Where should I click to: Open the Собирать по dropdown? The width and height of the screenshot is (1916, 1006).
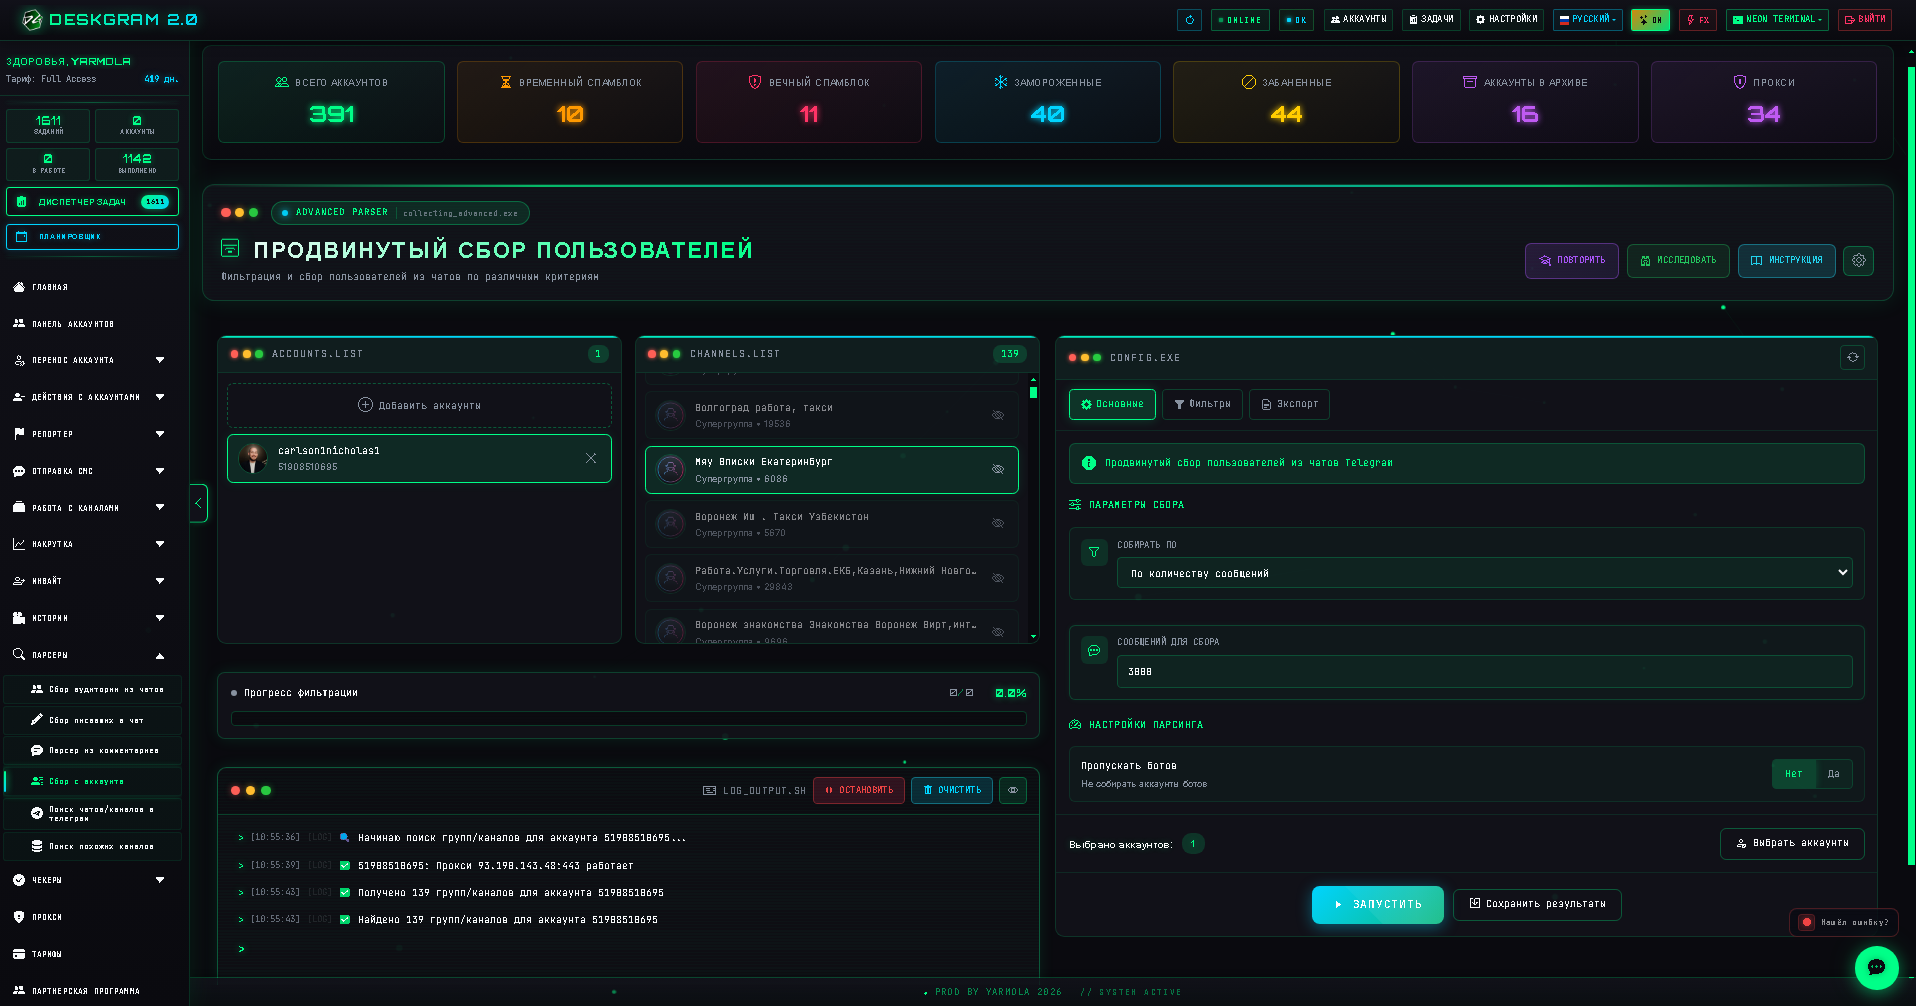click(1484, 573)
